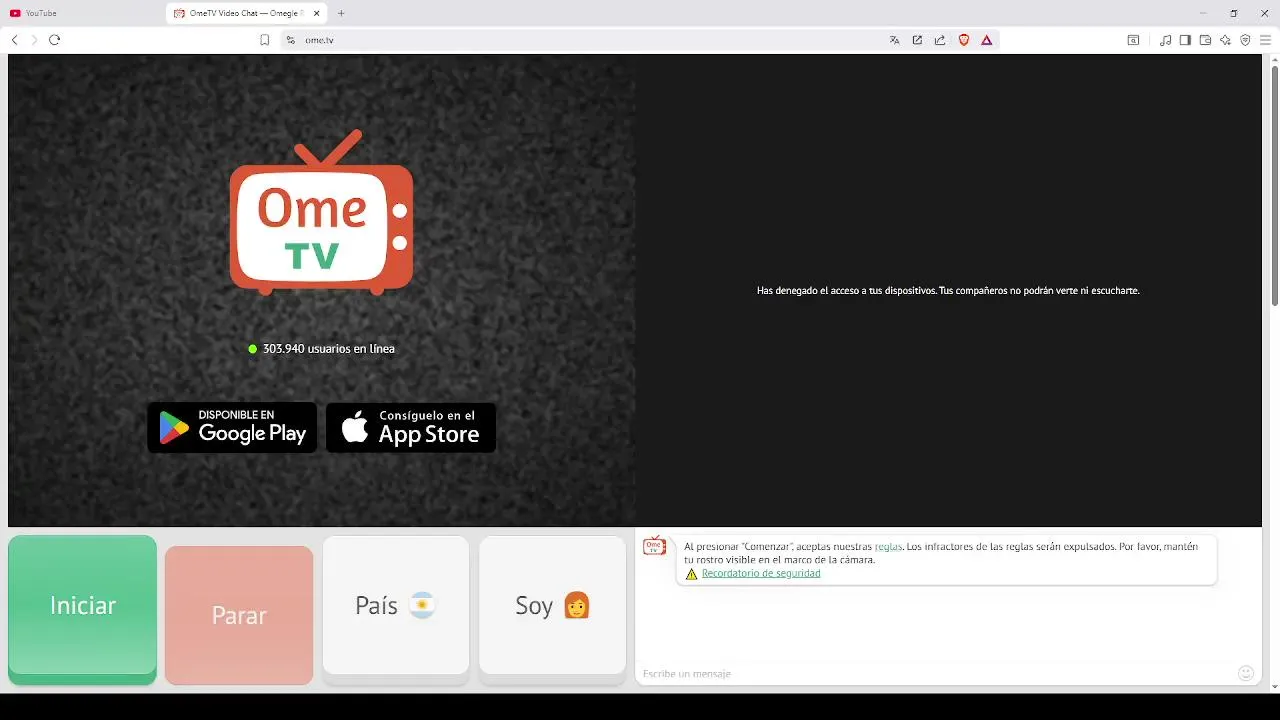Open the translate page icon
Viewport: 1280px width, 720px height.
pos(894,40)
